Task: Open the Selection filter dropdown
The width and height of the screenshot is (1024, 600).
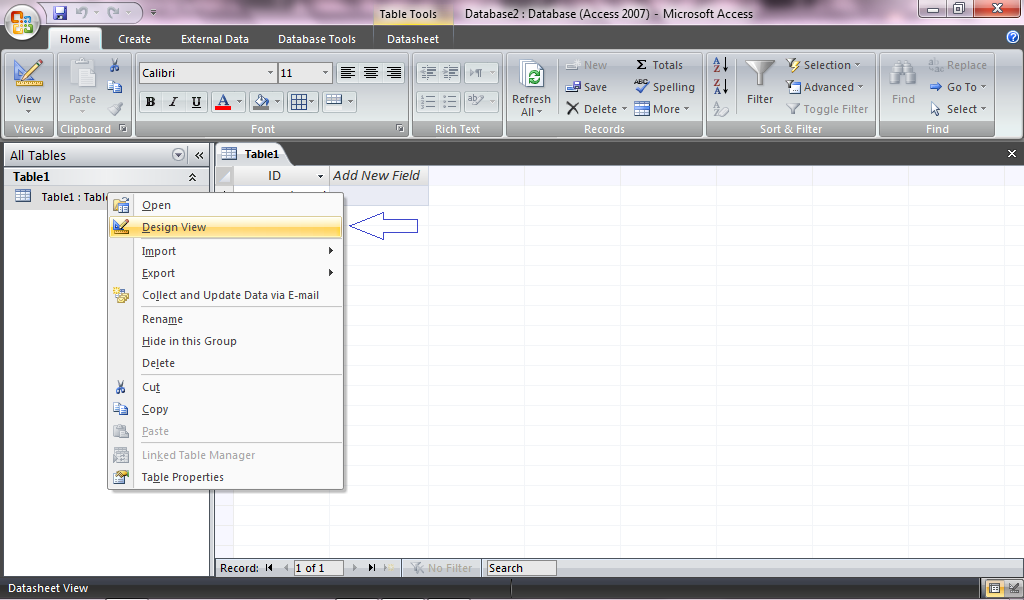Action: point(824,65)
